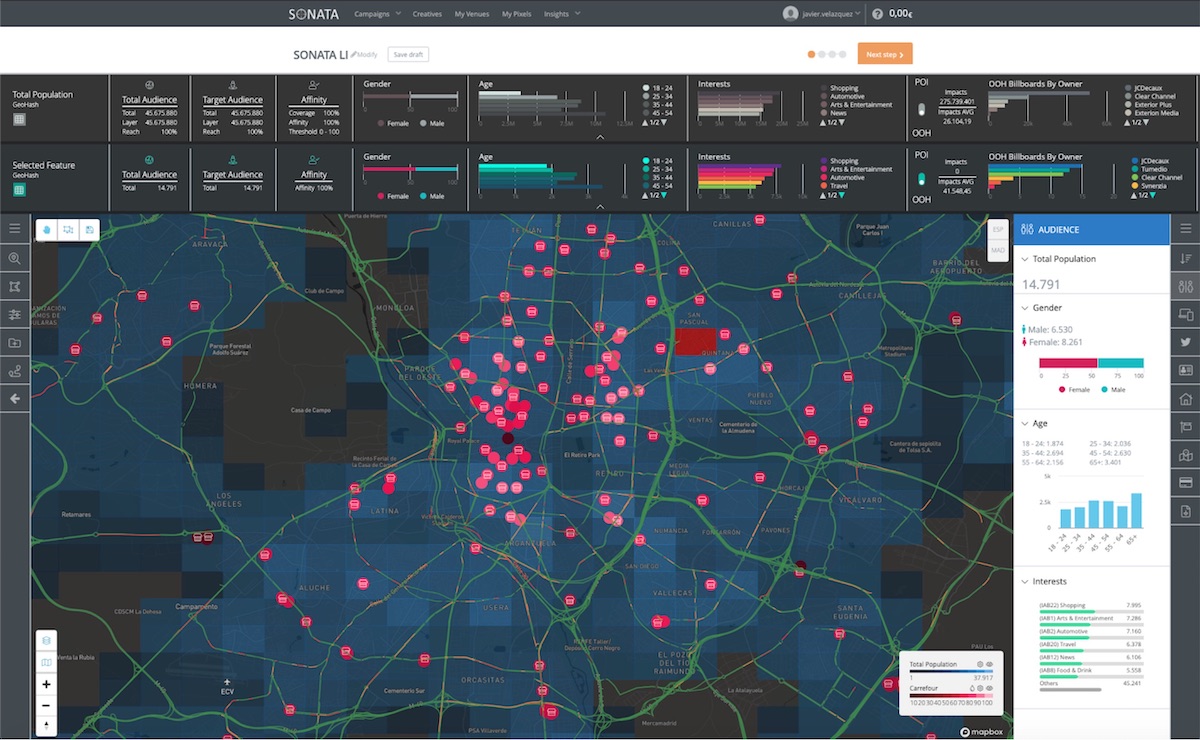Screen dimensions: 1200x740
Task: Click the orange Next step button
Action: pos(885,54)
